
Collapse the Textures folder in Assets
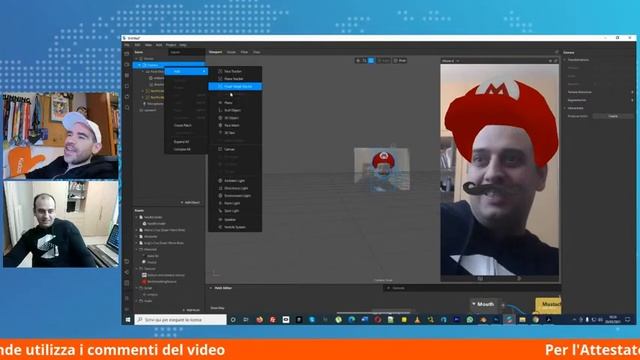click(x=137, y=269)
